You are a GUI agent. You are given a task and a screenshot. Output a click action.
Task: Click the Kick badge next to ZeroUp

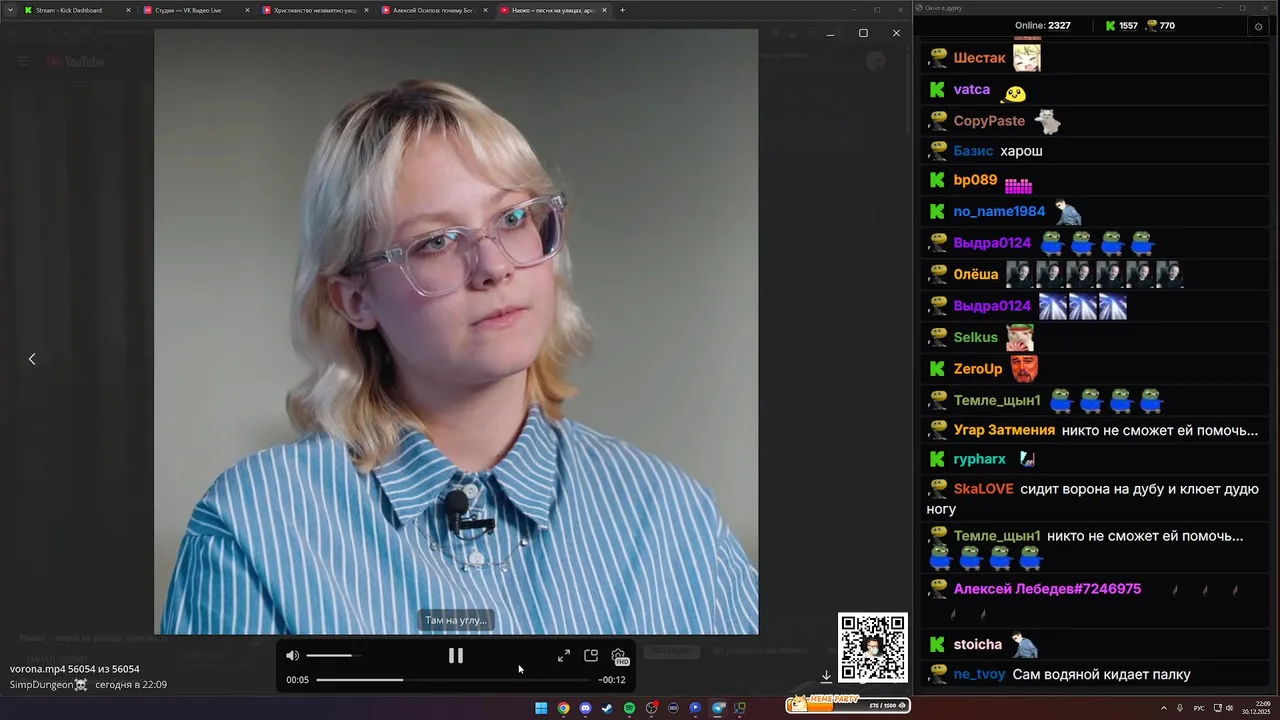[x=937, y=369]
